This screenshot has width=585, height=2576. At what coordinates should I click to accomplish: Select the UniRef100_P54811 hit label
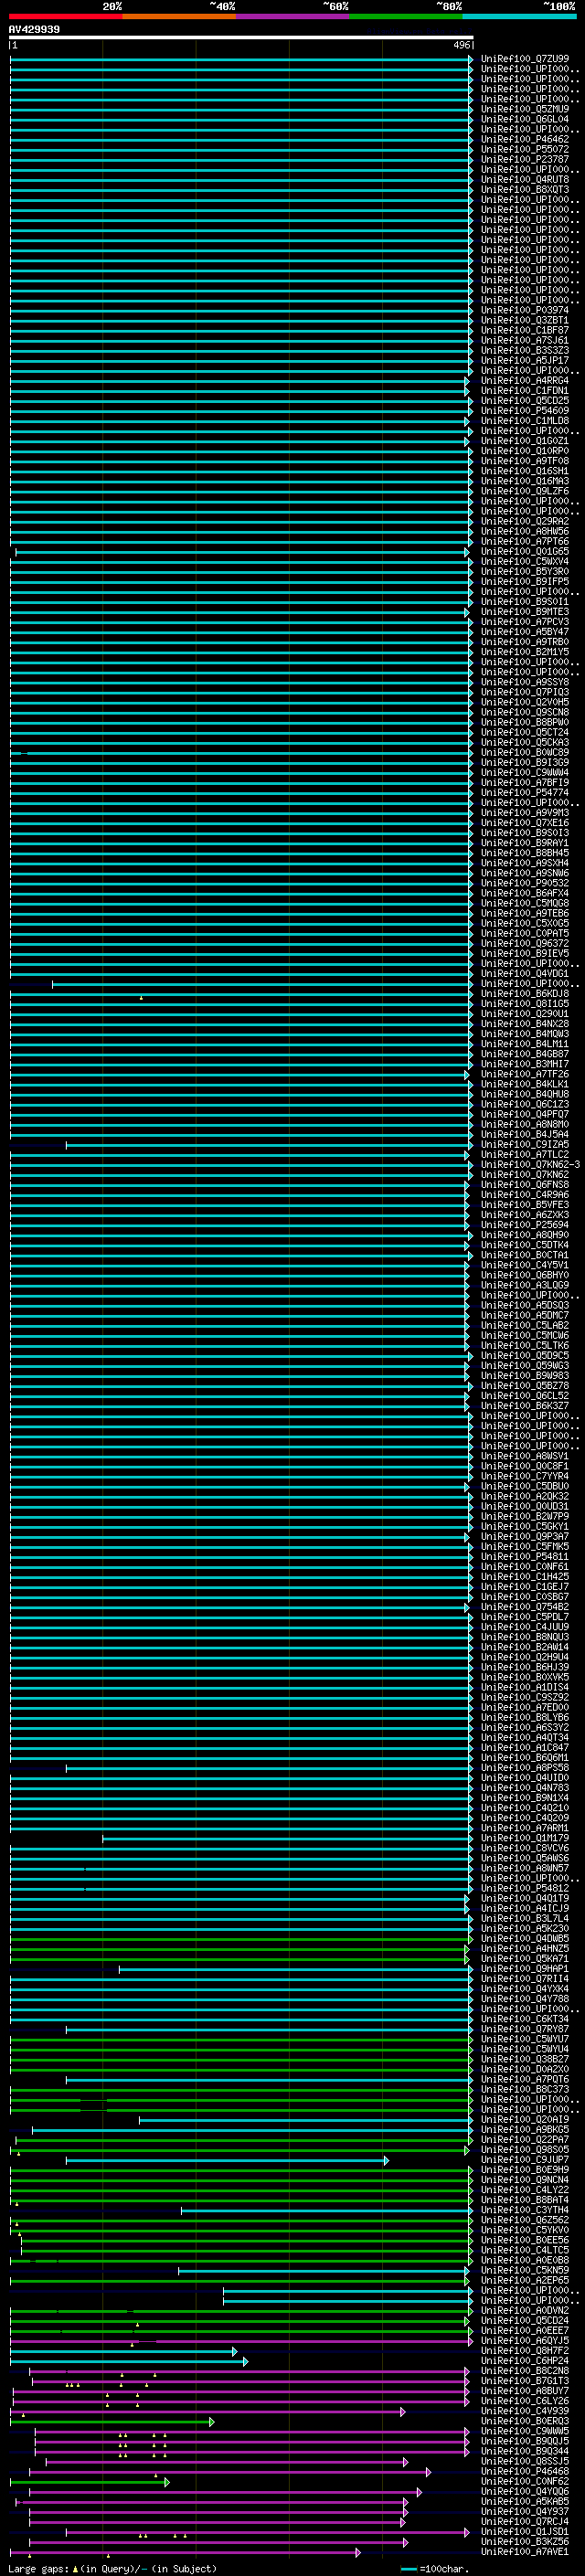[x=525, y=1557]
